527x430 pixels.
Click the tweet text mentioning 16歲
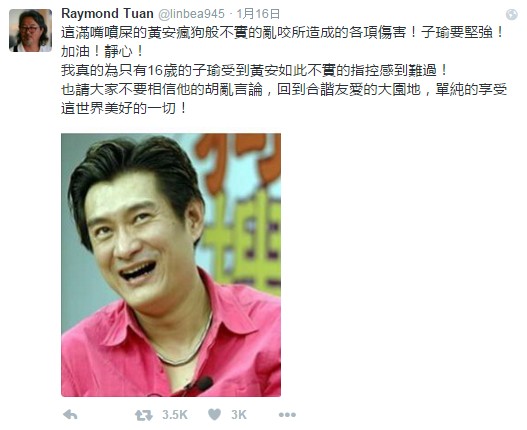pyautogui.click(x=254, y=71)
